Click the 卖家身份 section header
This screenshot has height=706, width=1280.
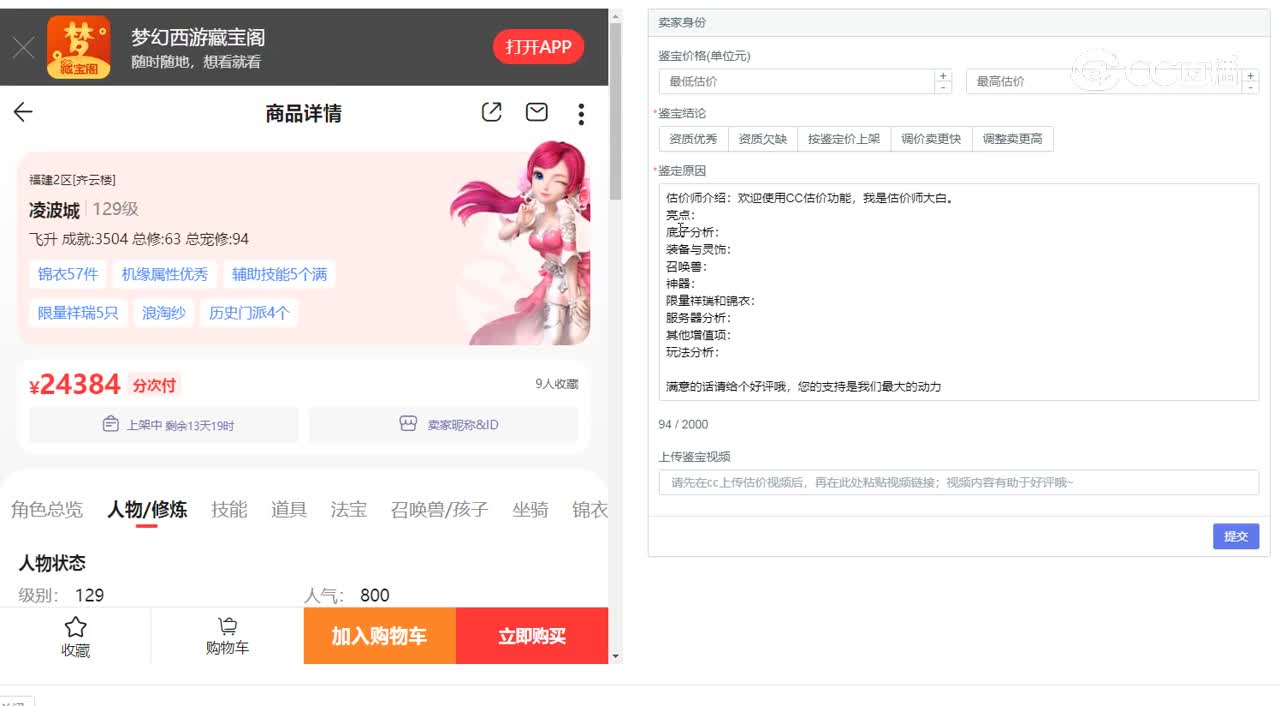682,22
